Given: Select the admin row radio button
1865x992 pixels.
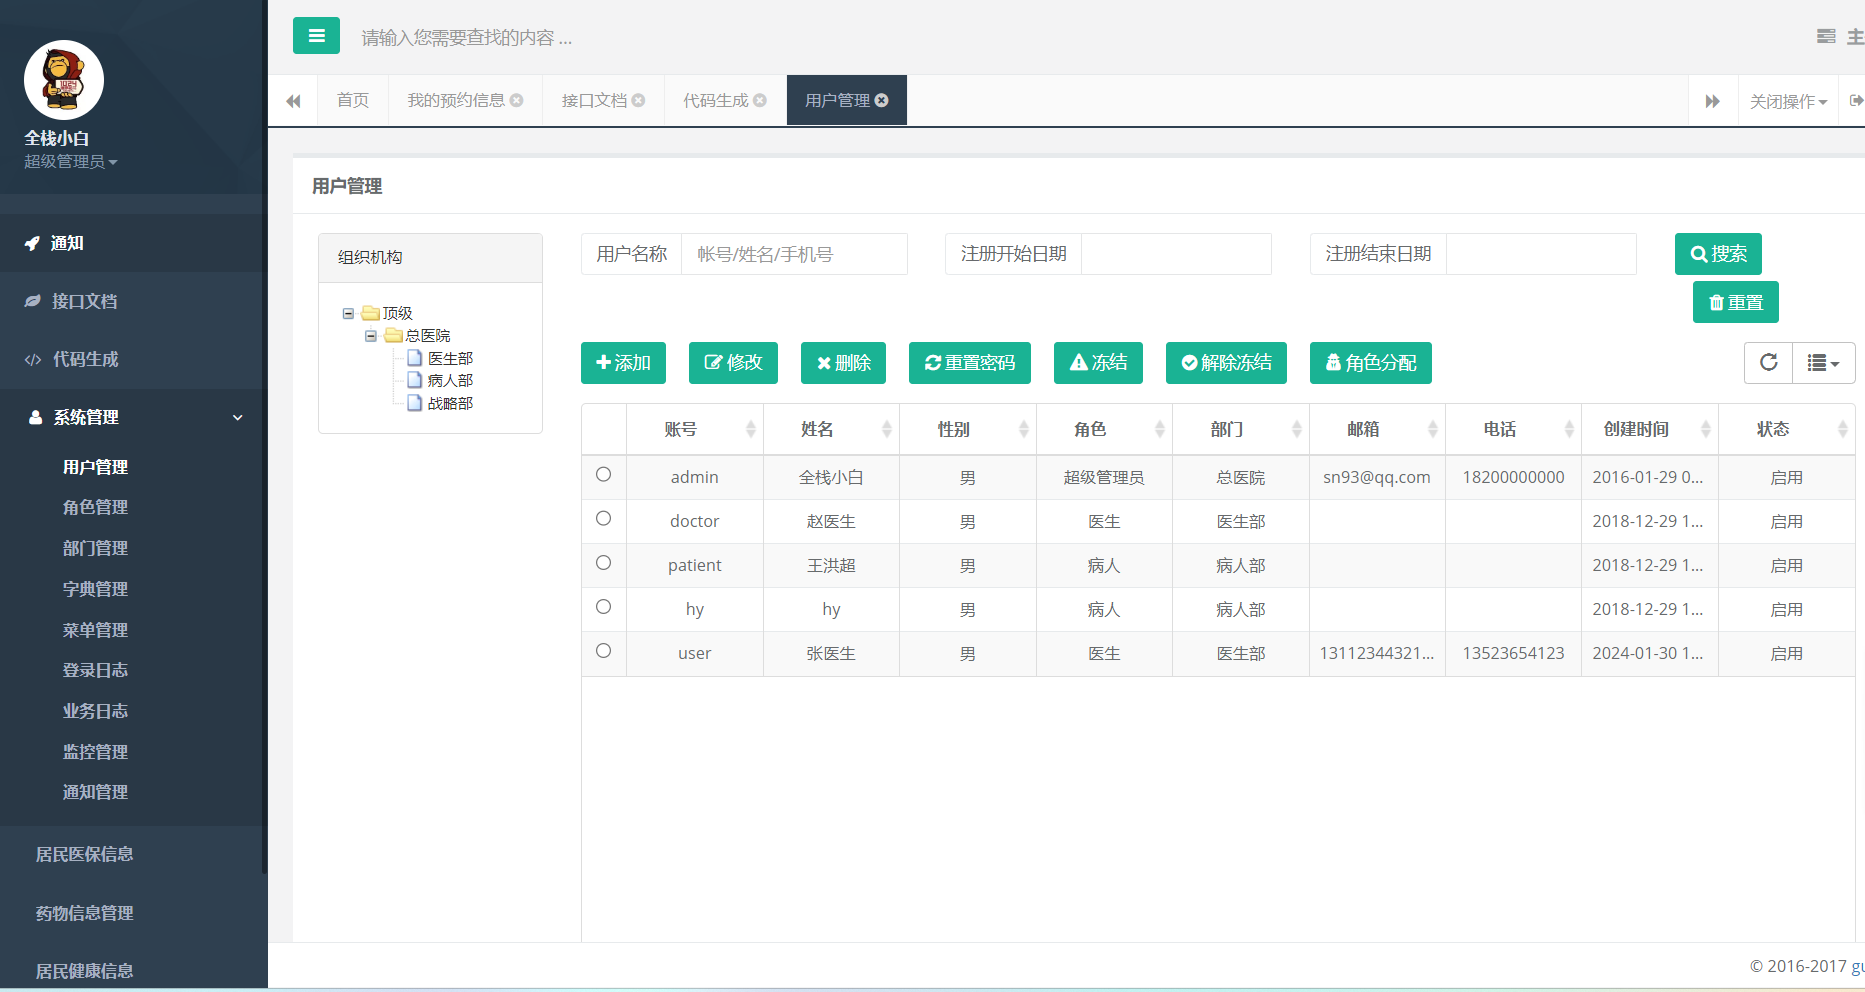Looking at the screenshot, I should click(603, 475).
